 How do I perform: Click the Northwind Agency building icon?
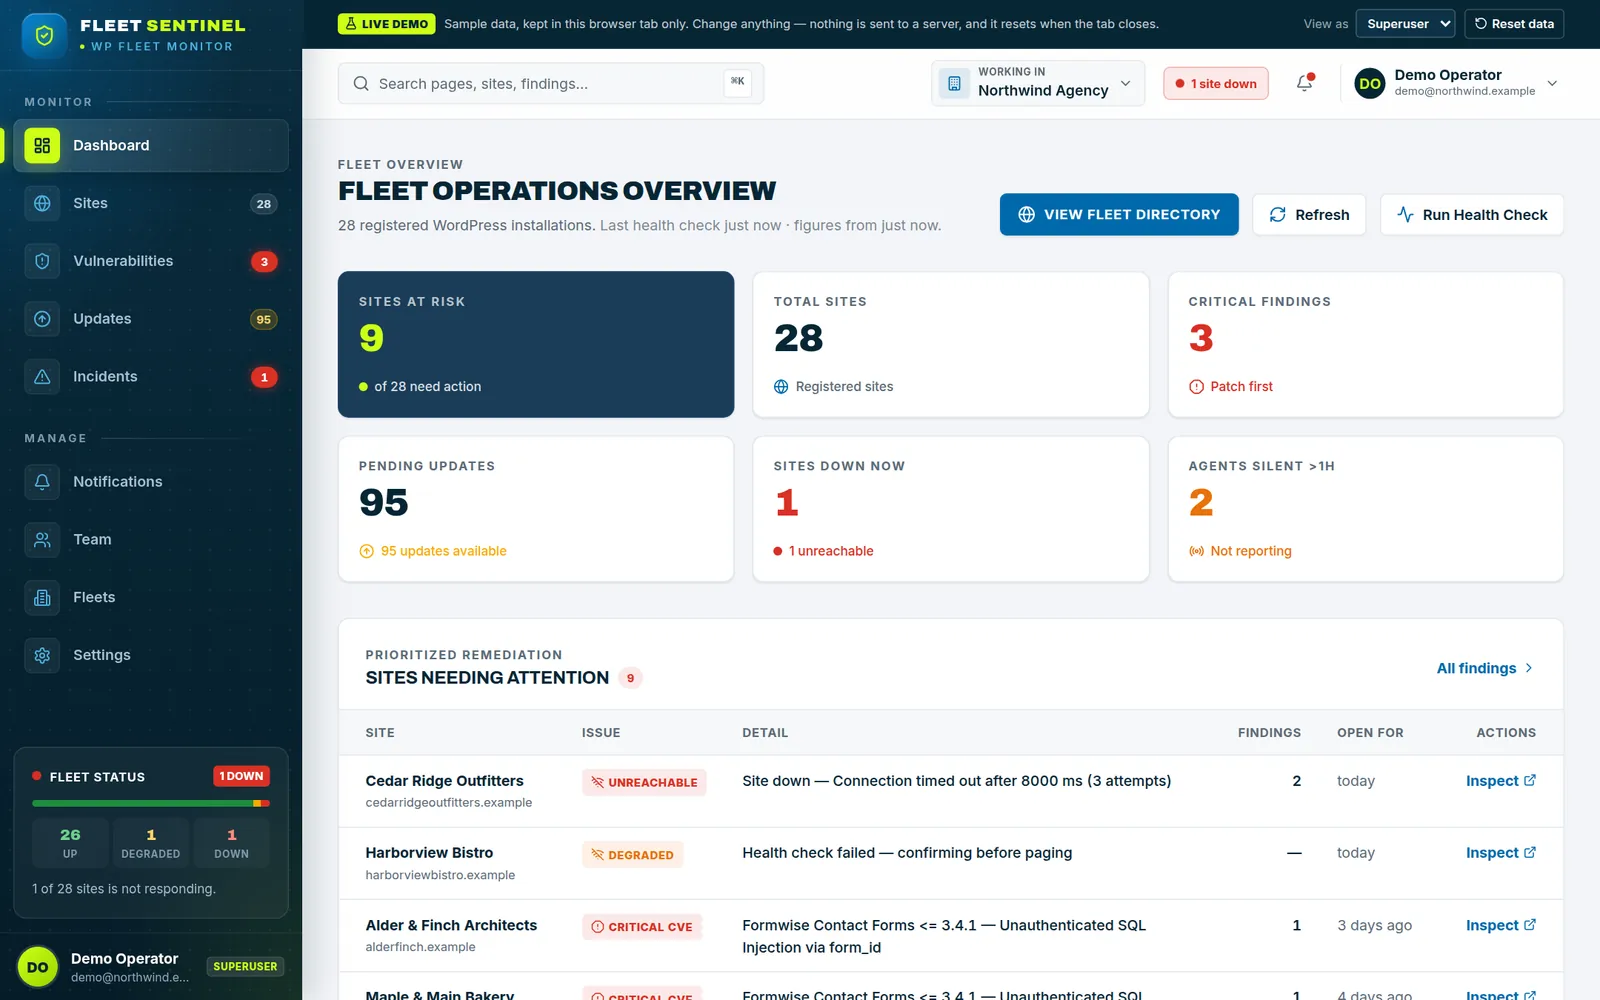point(954,84)
